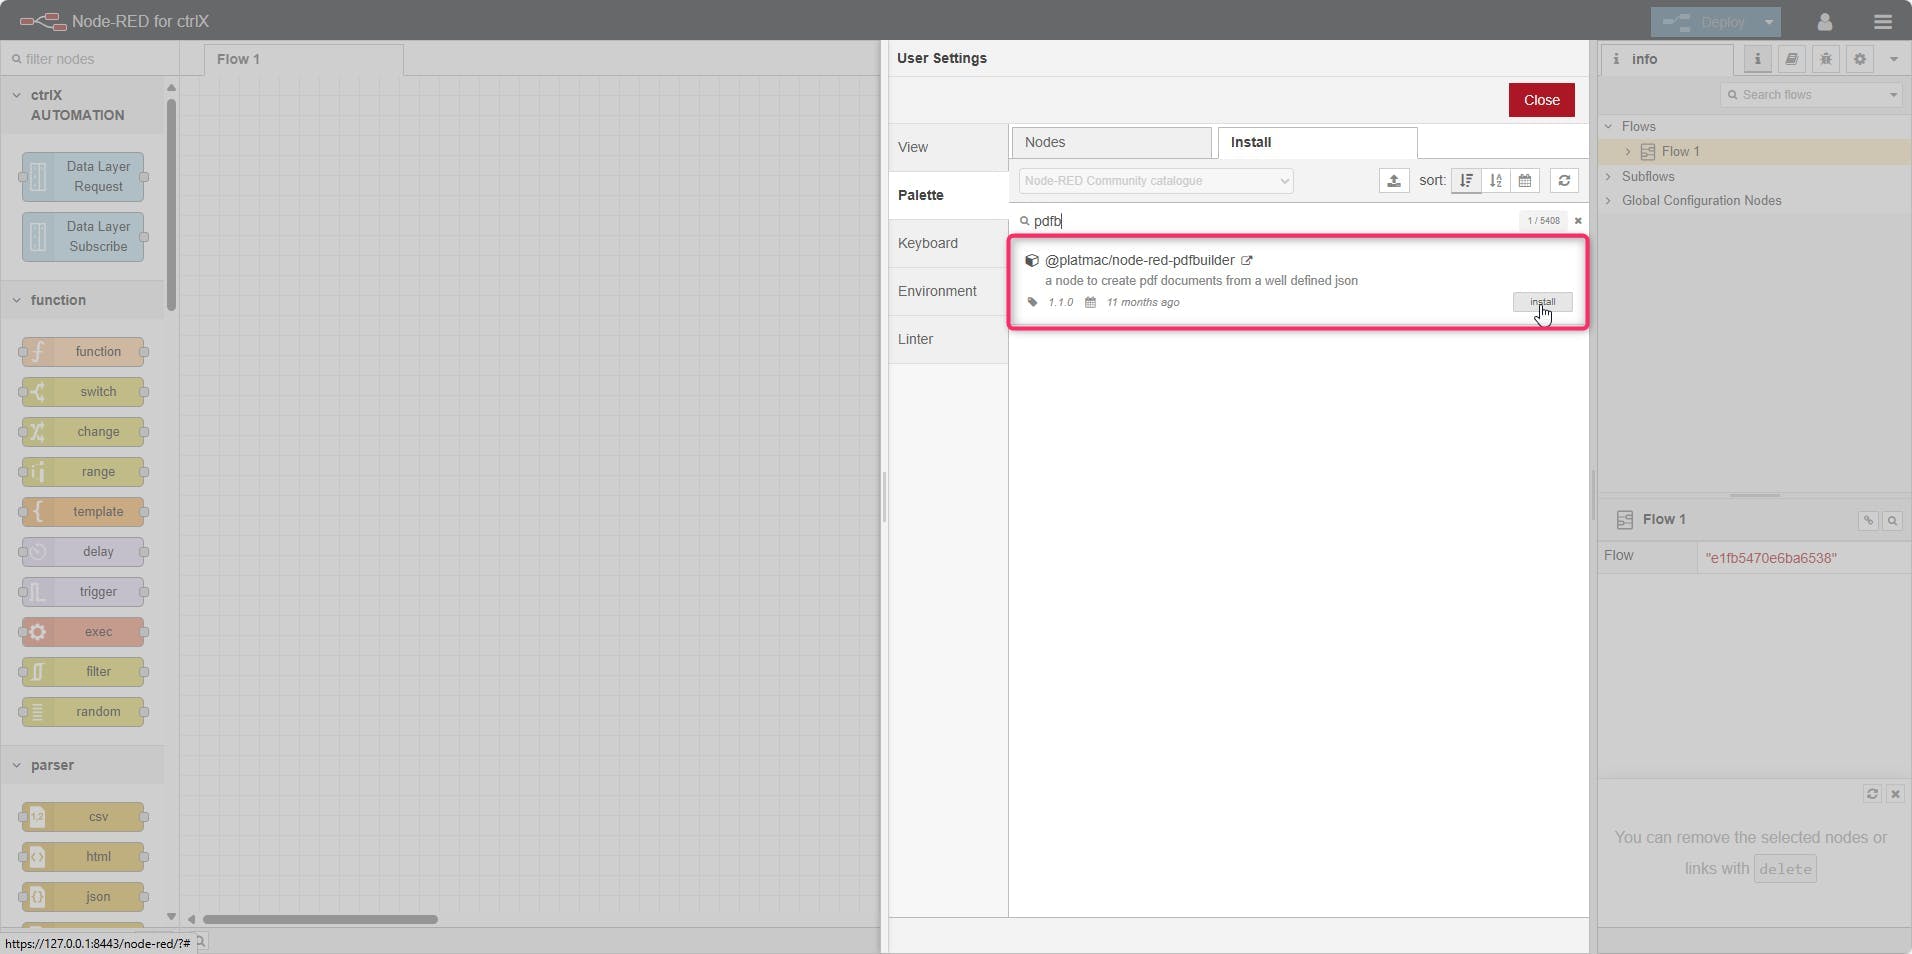Screen dimensions: 1912x954
Task: Show the debug messages sidebar tab
Action: pyautogui.click(x=1825, y=59)
